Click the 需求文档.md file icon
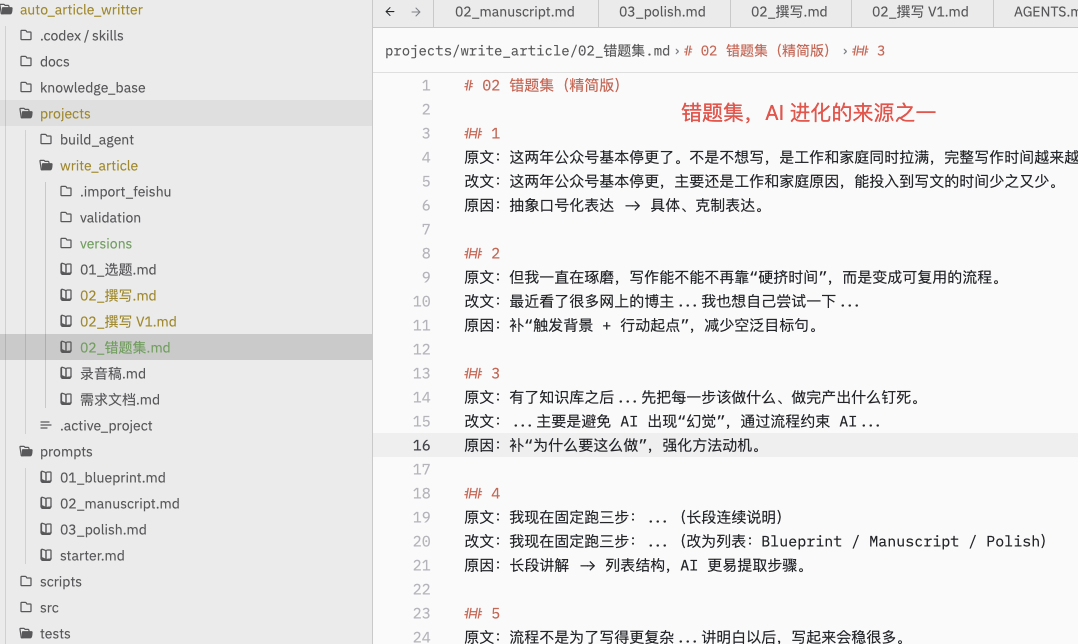Screen dimensions: 1078x644 (66, 399)
